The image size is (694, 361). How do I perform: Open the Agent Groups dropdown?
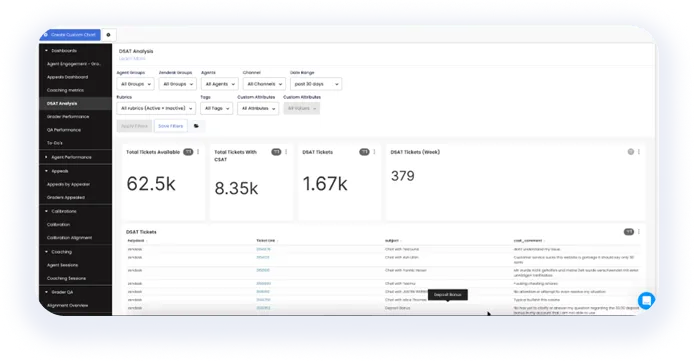[135, 84]
